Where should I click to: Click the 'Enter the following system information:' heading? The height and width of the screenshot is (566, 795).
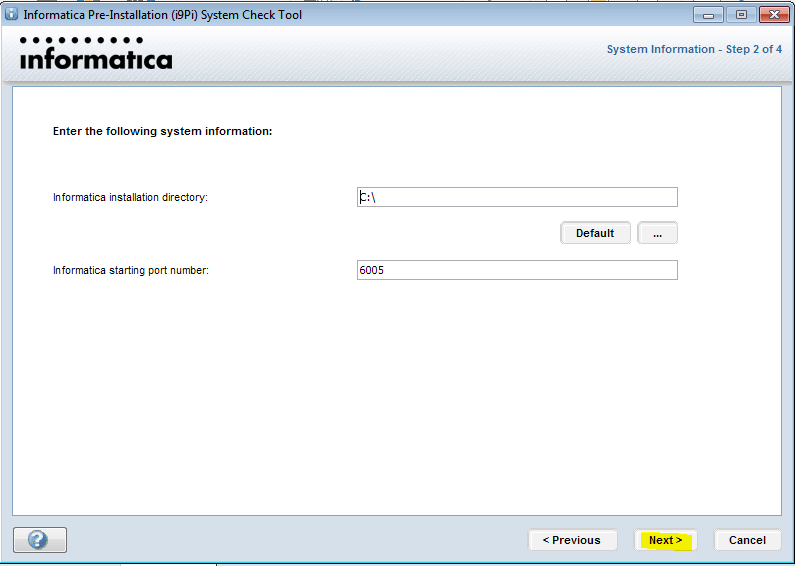coord(163,131)
